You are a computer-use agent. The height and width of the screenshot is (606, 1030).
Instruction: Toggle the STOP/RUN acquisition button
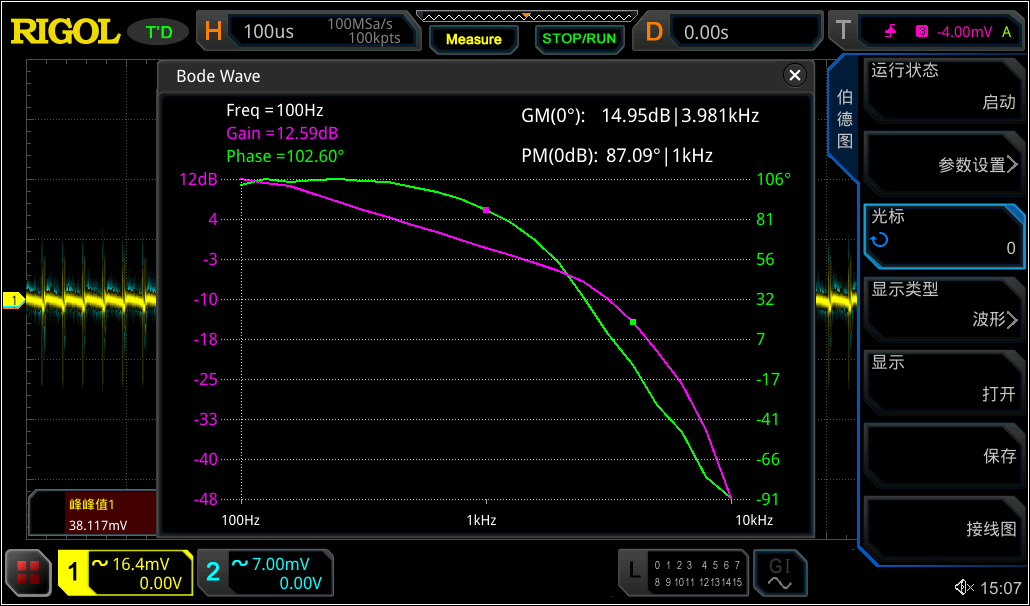(x=579, y=38)
